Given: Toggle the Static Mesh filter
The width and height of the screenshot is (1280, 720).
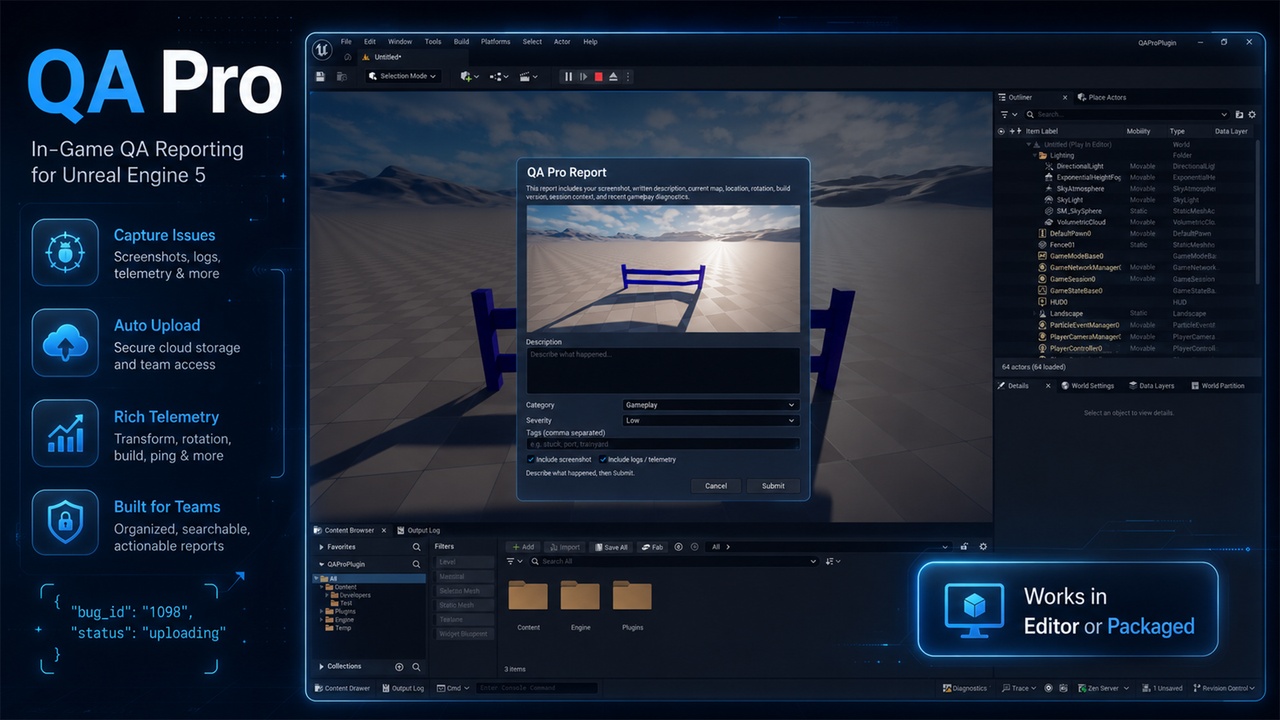Looking at the screenshot, I should [465, 605].
